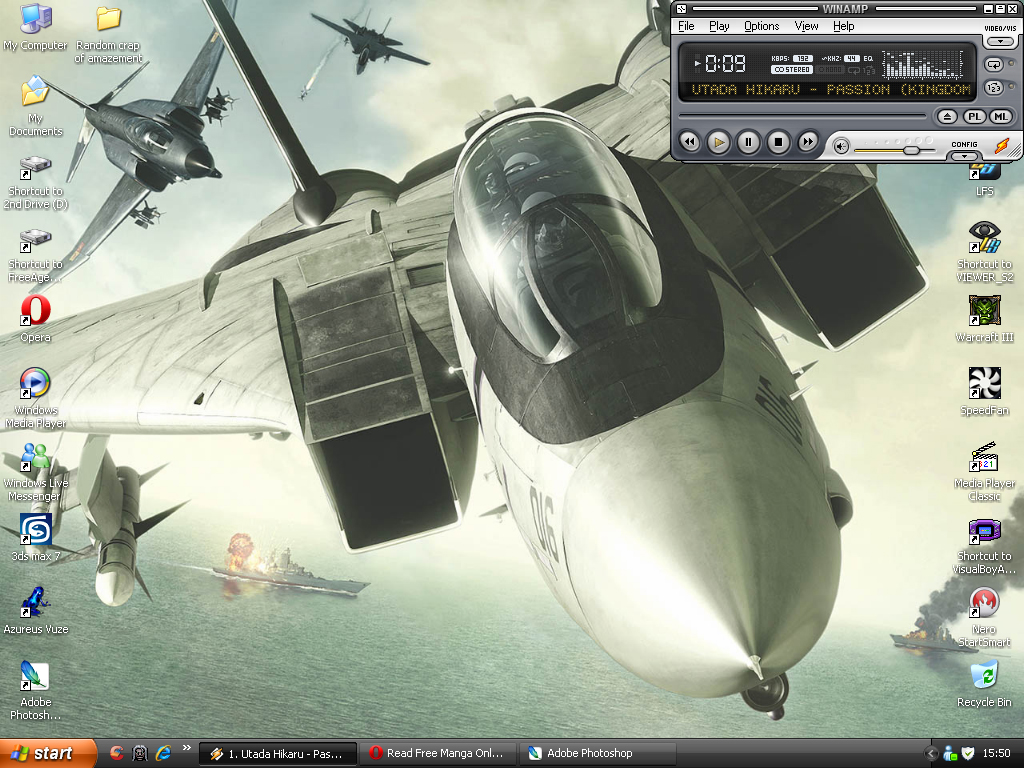Toggle repeat mode in Winamp
1024x768 pixels.
pyautogui.click(x=994, y=65)
